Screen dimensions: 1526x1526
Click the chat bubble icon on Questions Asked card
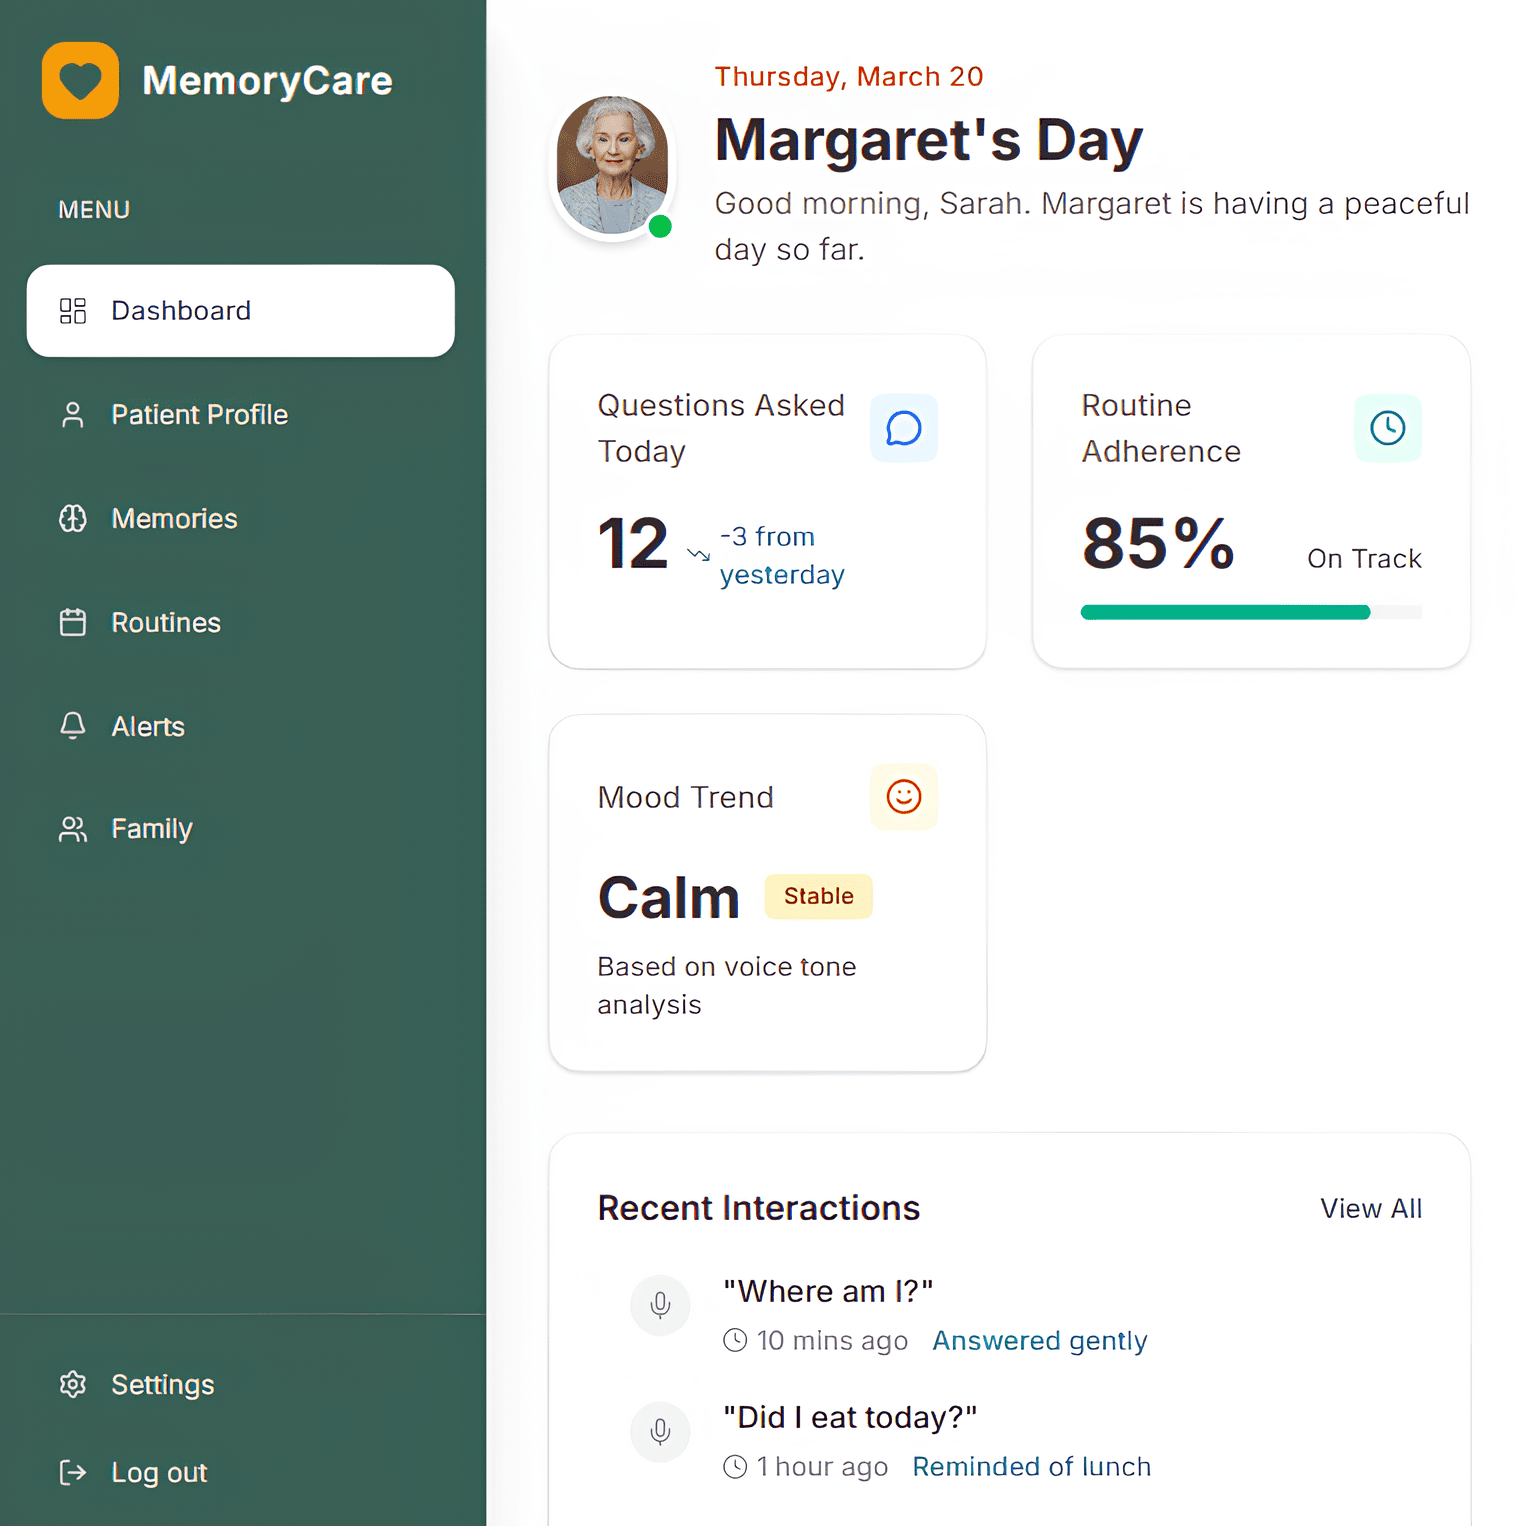tap(903, 428)
